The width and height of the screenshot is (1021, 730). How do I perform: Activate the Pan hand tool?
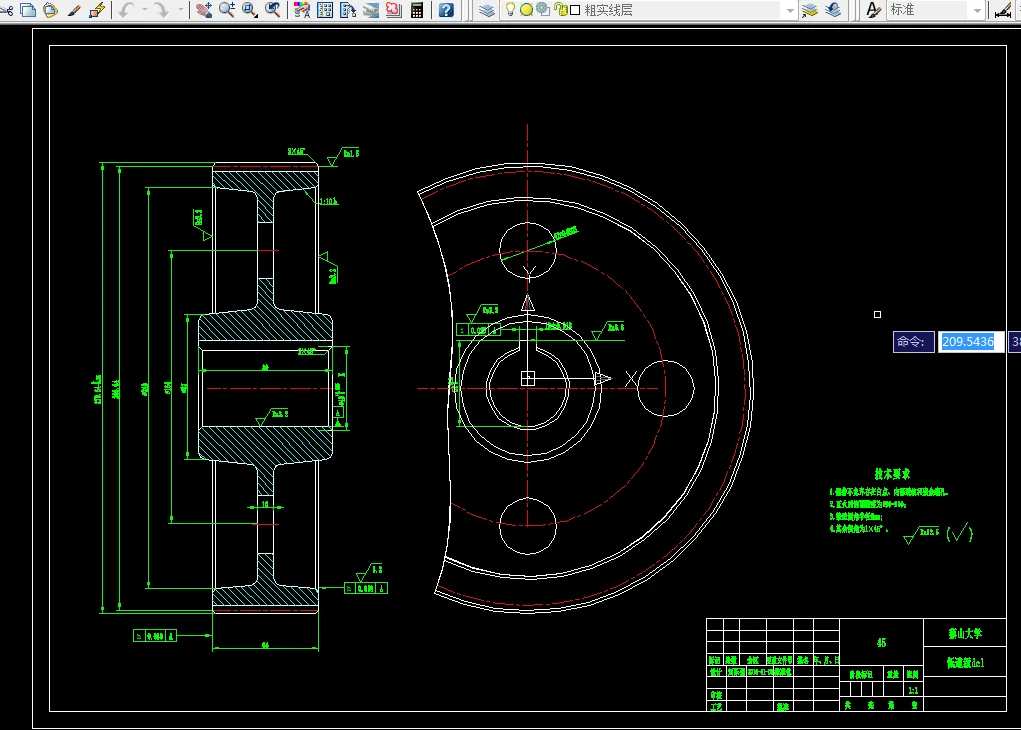[204, 10]
